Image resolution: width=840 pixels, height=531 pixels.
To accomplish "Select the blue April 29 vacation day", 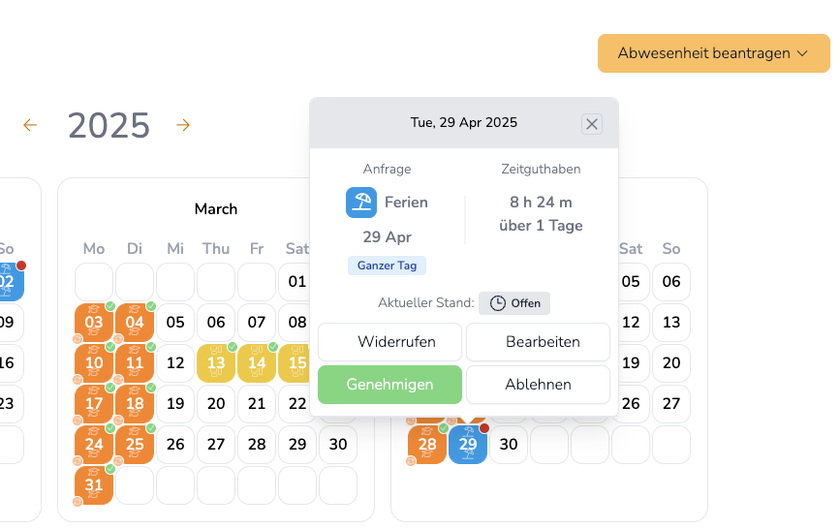I will click(467, 444).
